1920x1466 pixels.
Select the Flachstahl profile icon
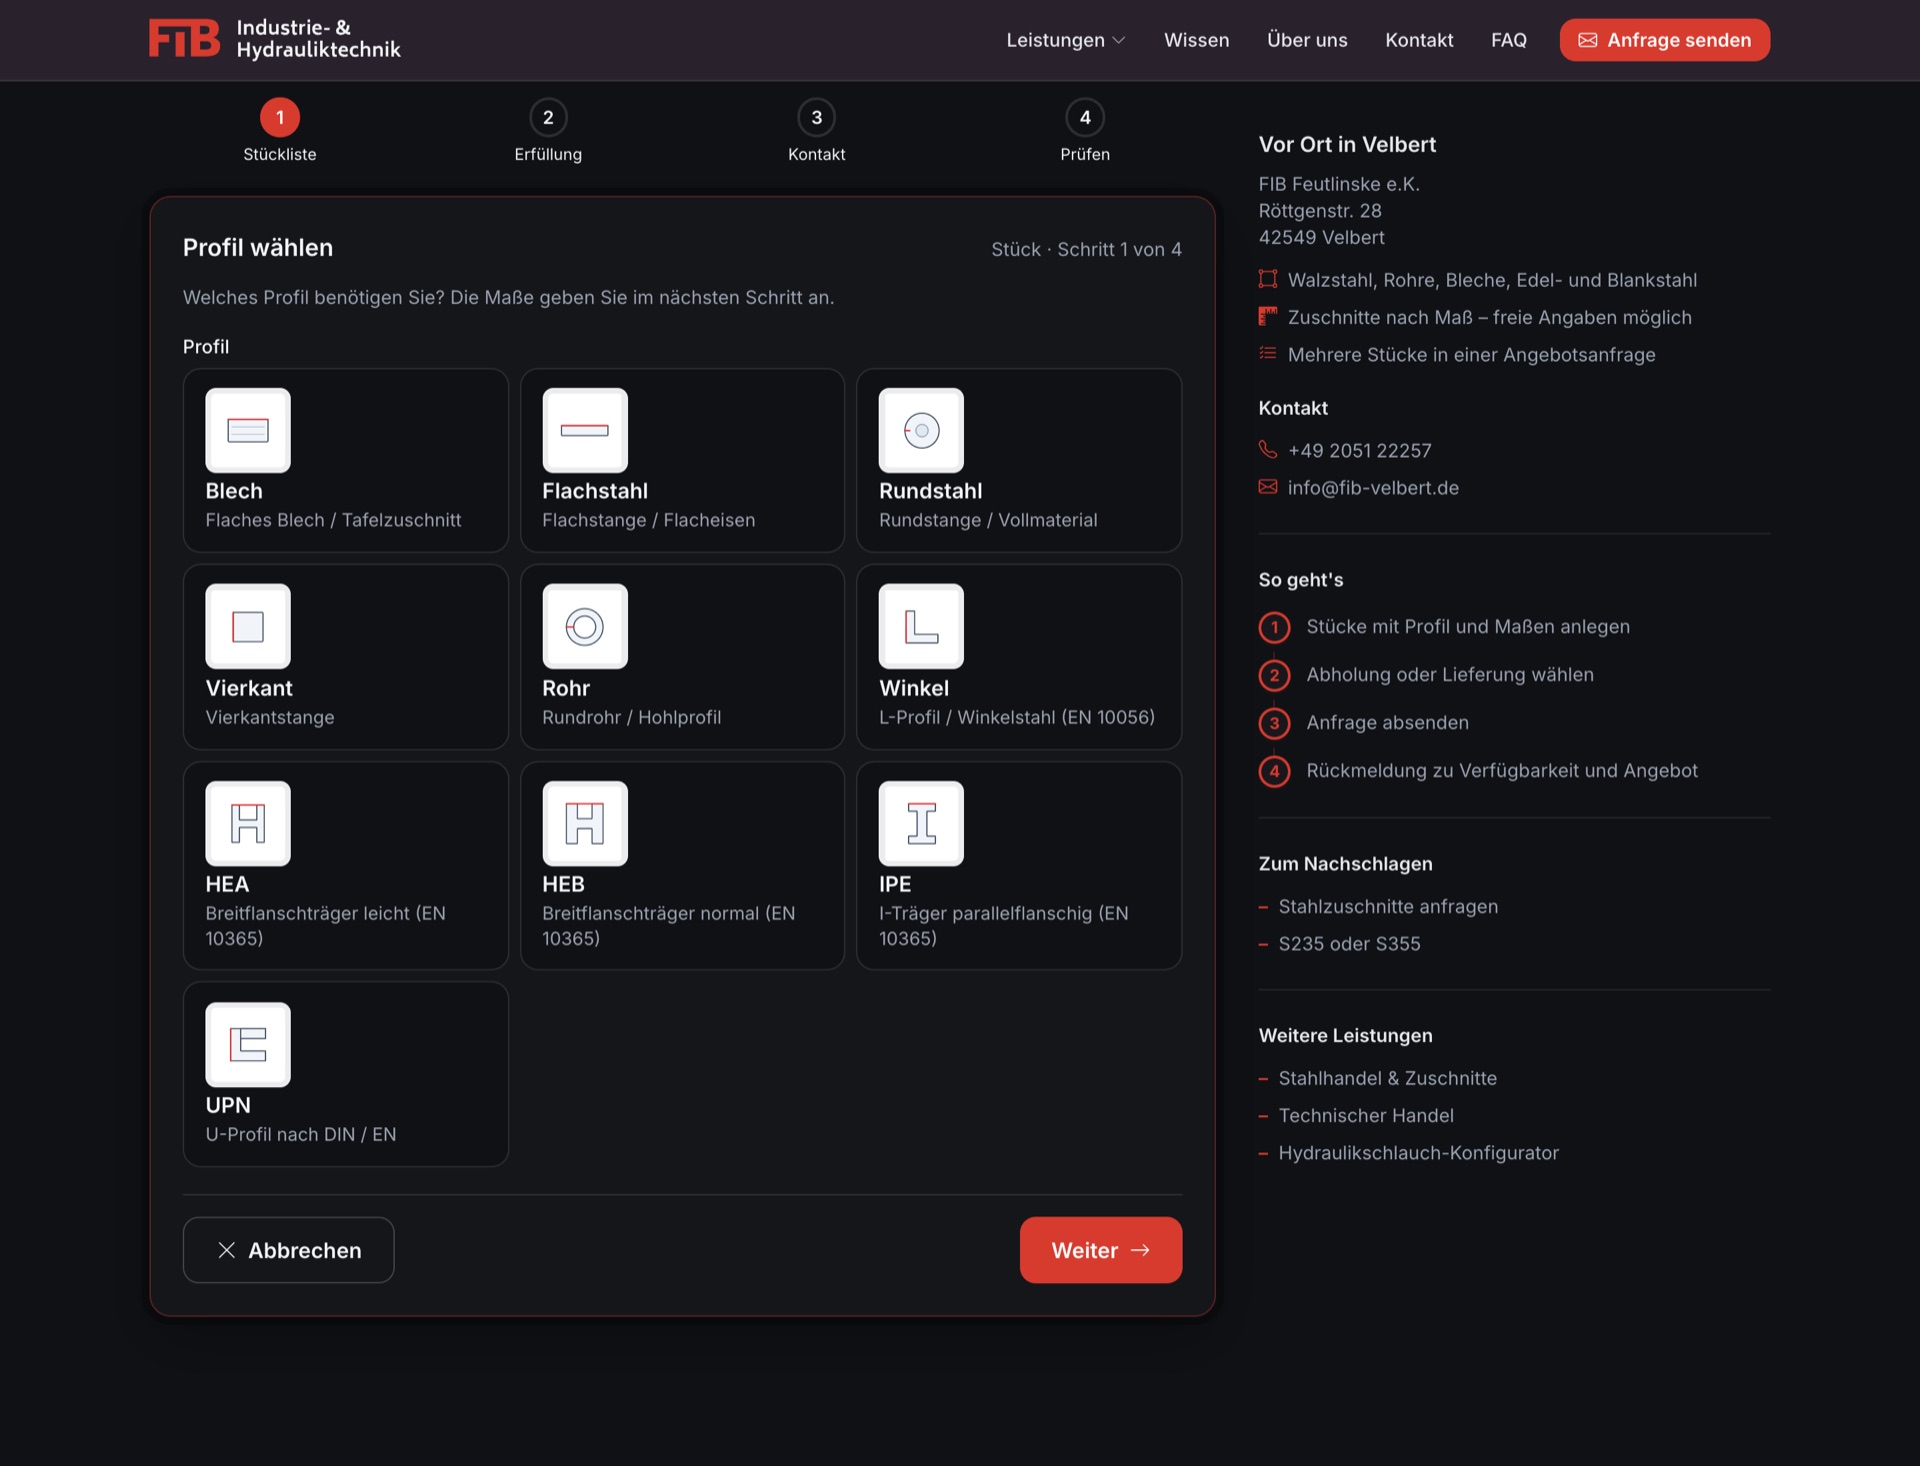585,430
